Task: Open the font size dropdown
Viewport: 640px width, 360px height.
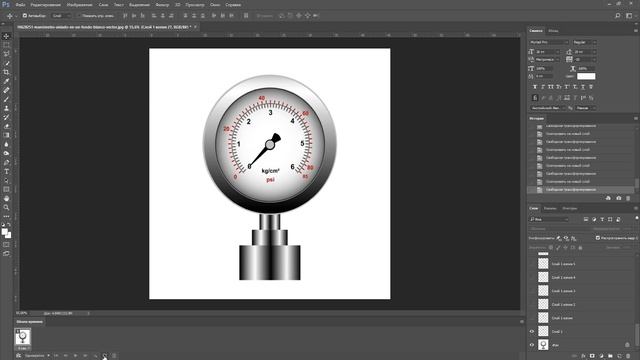Action: tap(558, 52)
